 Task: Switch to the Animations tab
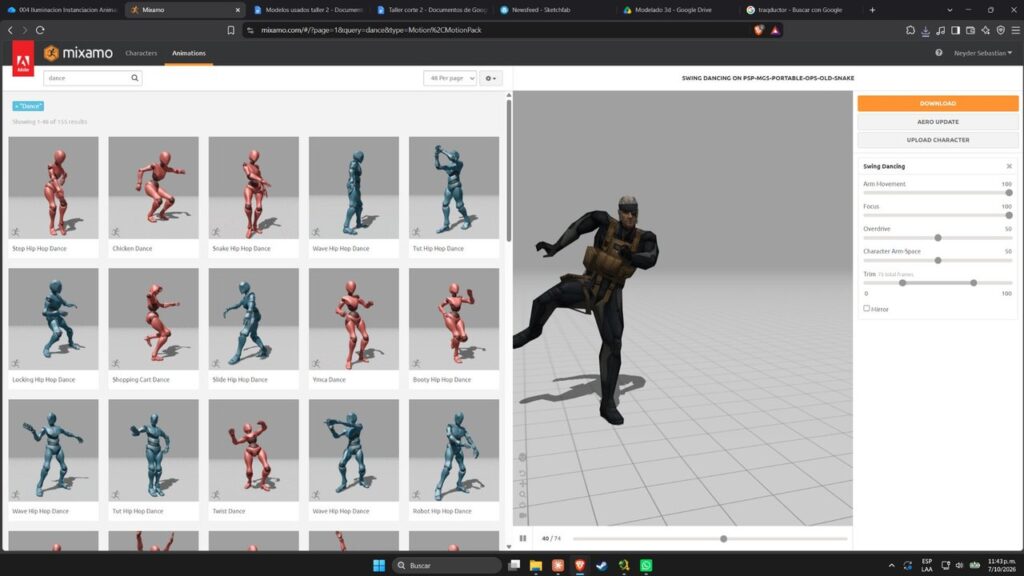tap(189, 53)
